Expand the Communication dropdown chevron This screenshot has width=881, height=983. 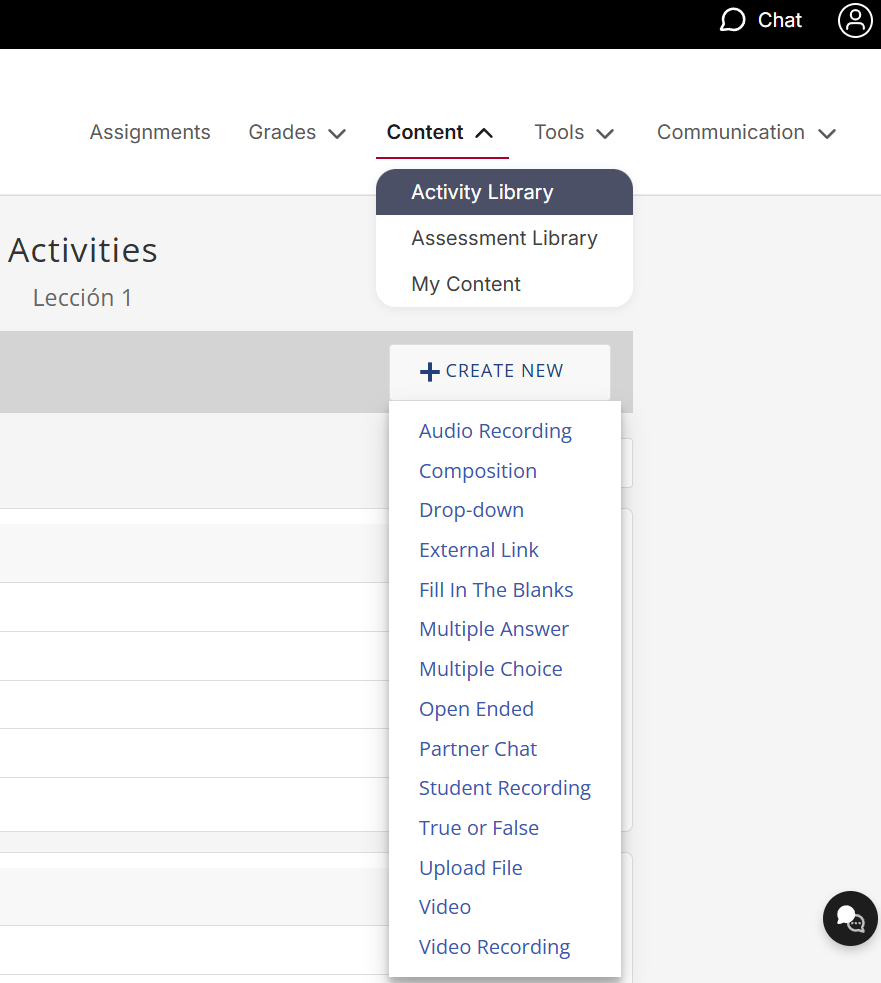(x=827, y=133)
